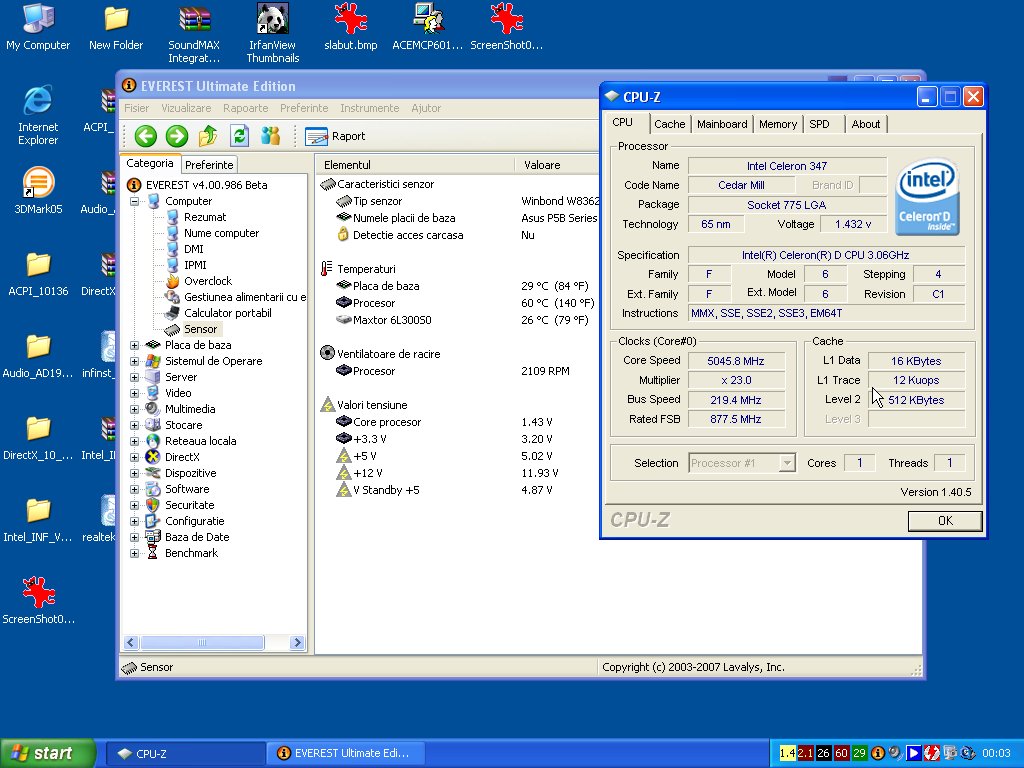1024x768 pixels.
Task: Switch to CPU-Z Memory tab
Action: click(x=778, y=124)
